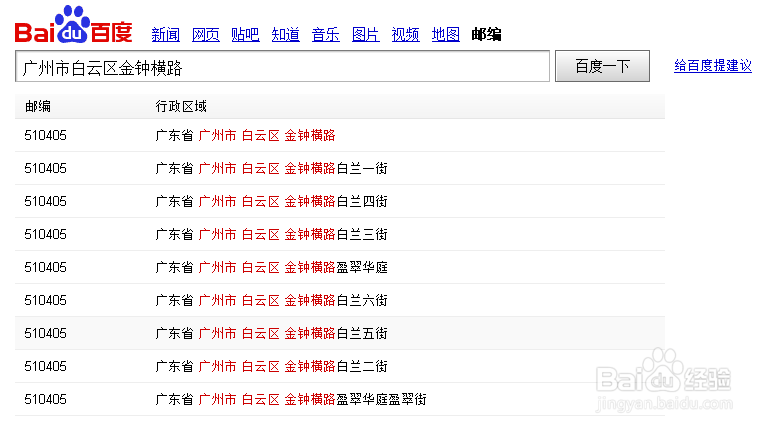The image size is (778, 431).
Task: Switch to 图片 image search
Action: [x=366, y=35]
